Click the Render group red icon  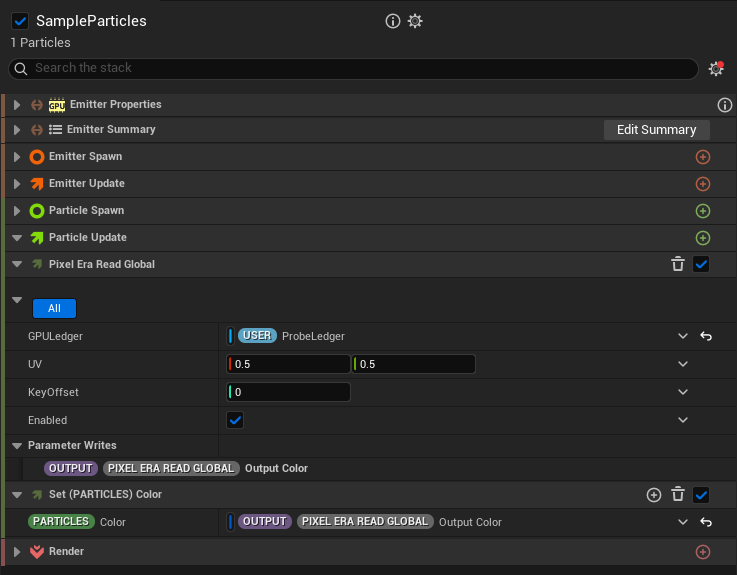point(37,551)
